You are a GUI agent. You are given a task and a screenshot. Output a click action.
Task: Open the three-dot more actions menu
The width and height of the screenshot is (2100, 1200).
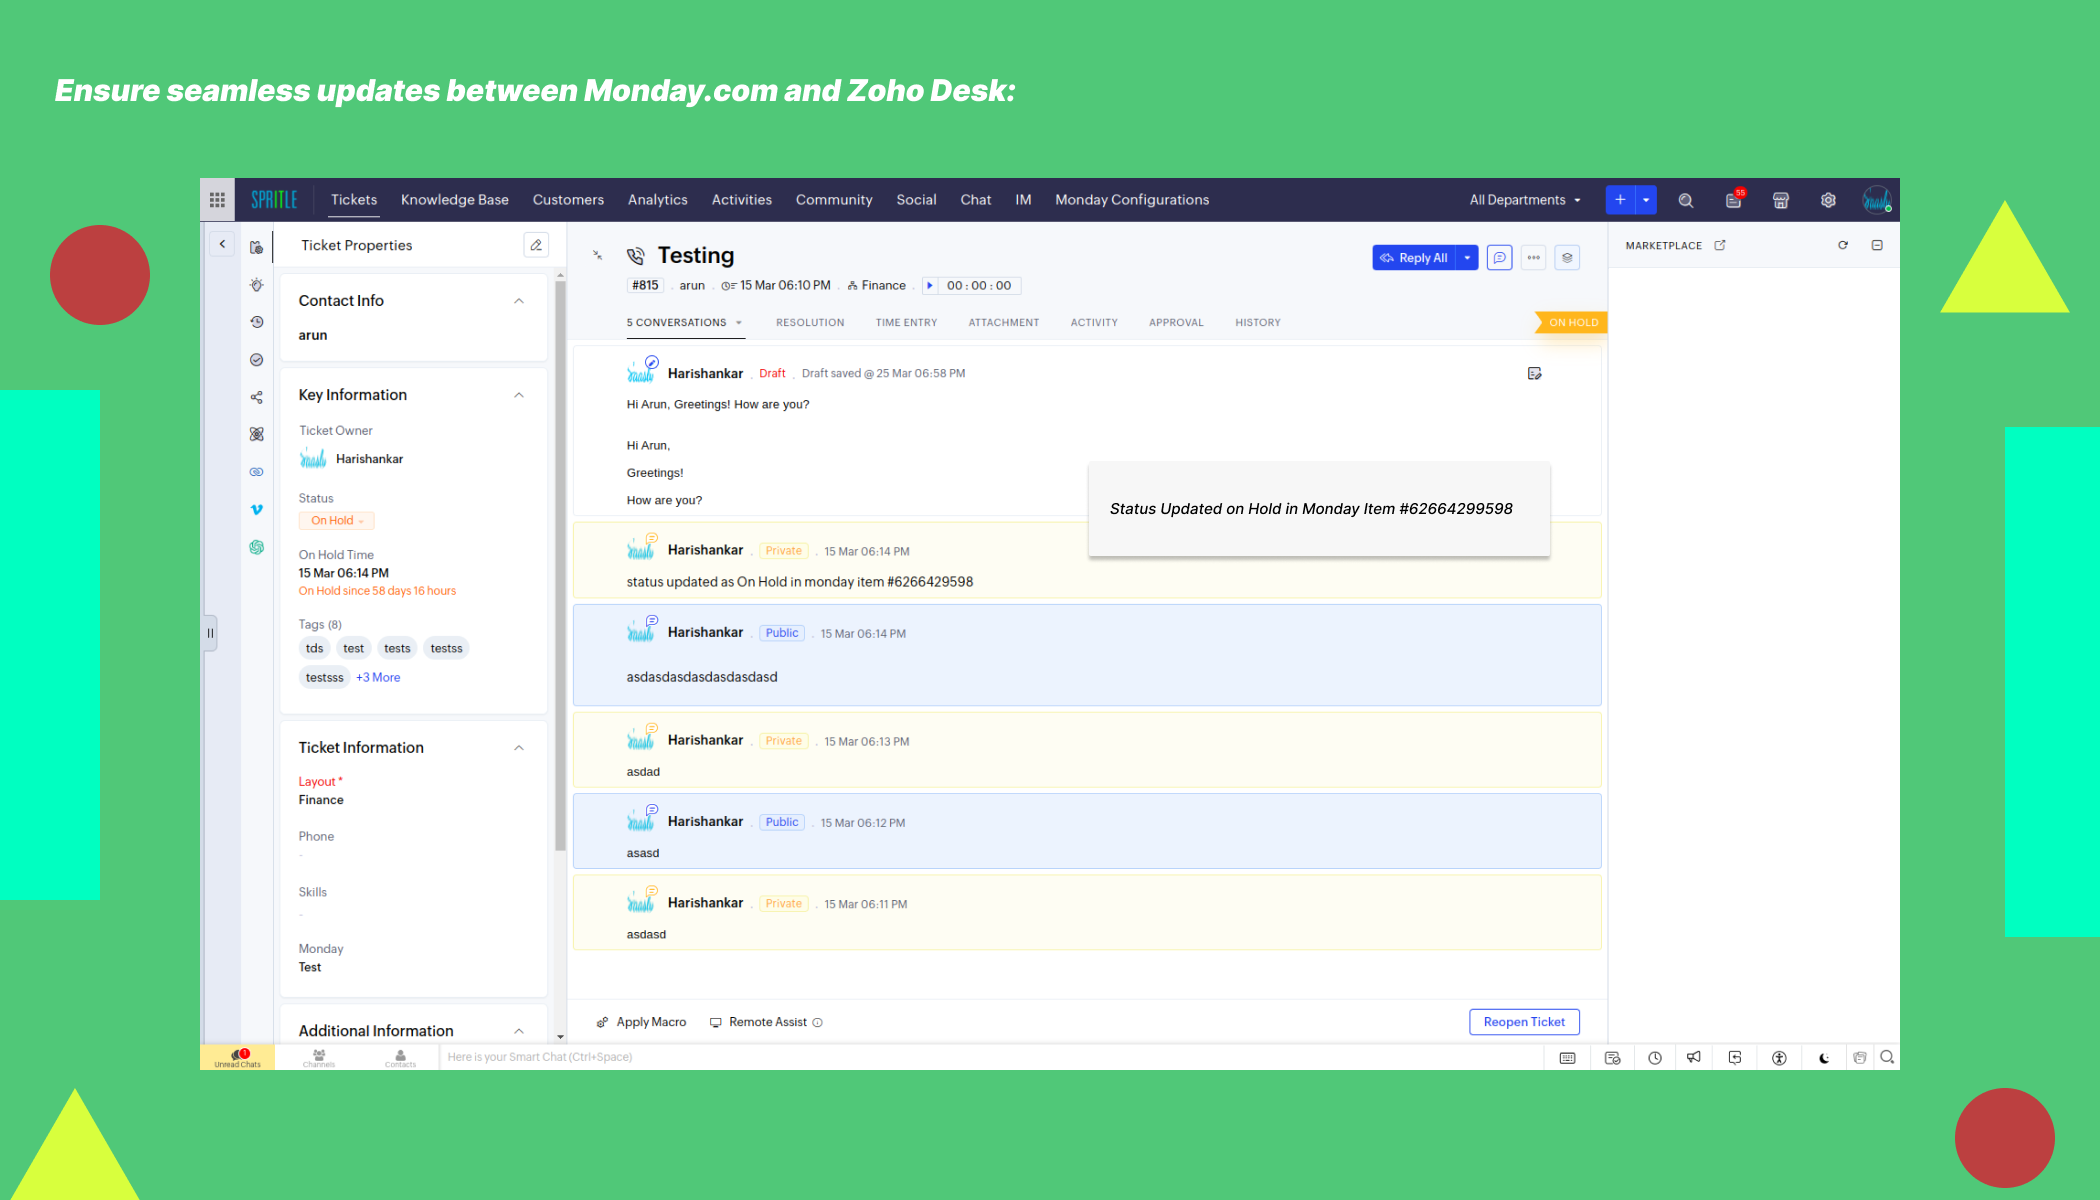click(1533, 258)
